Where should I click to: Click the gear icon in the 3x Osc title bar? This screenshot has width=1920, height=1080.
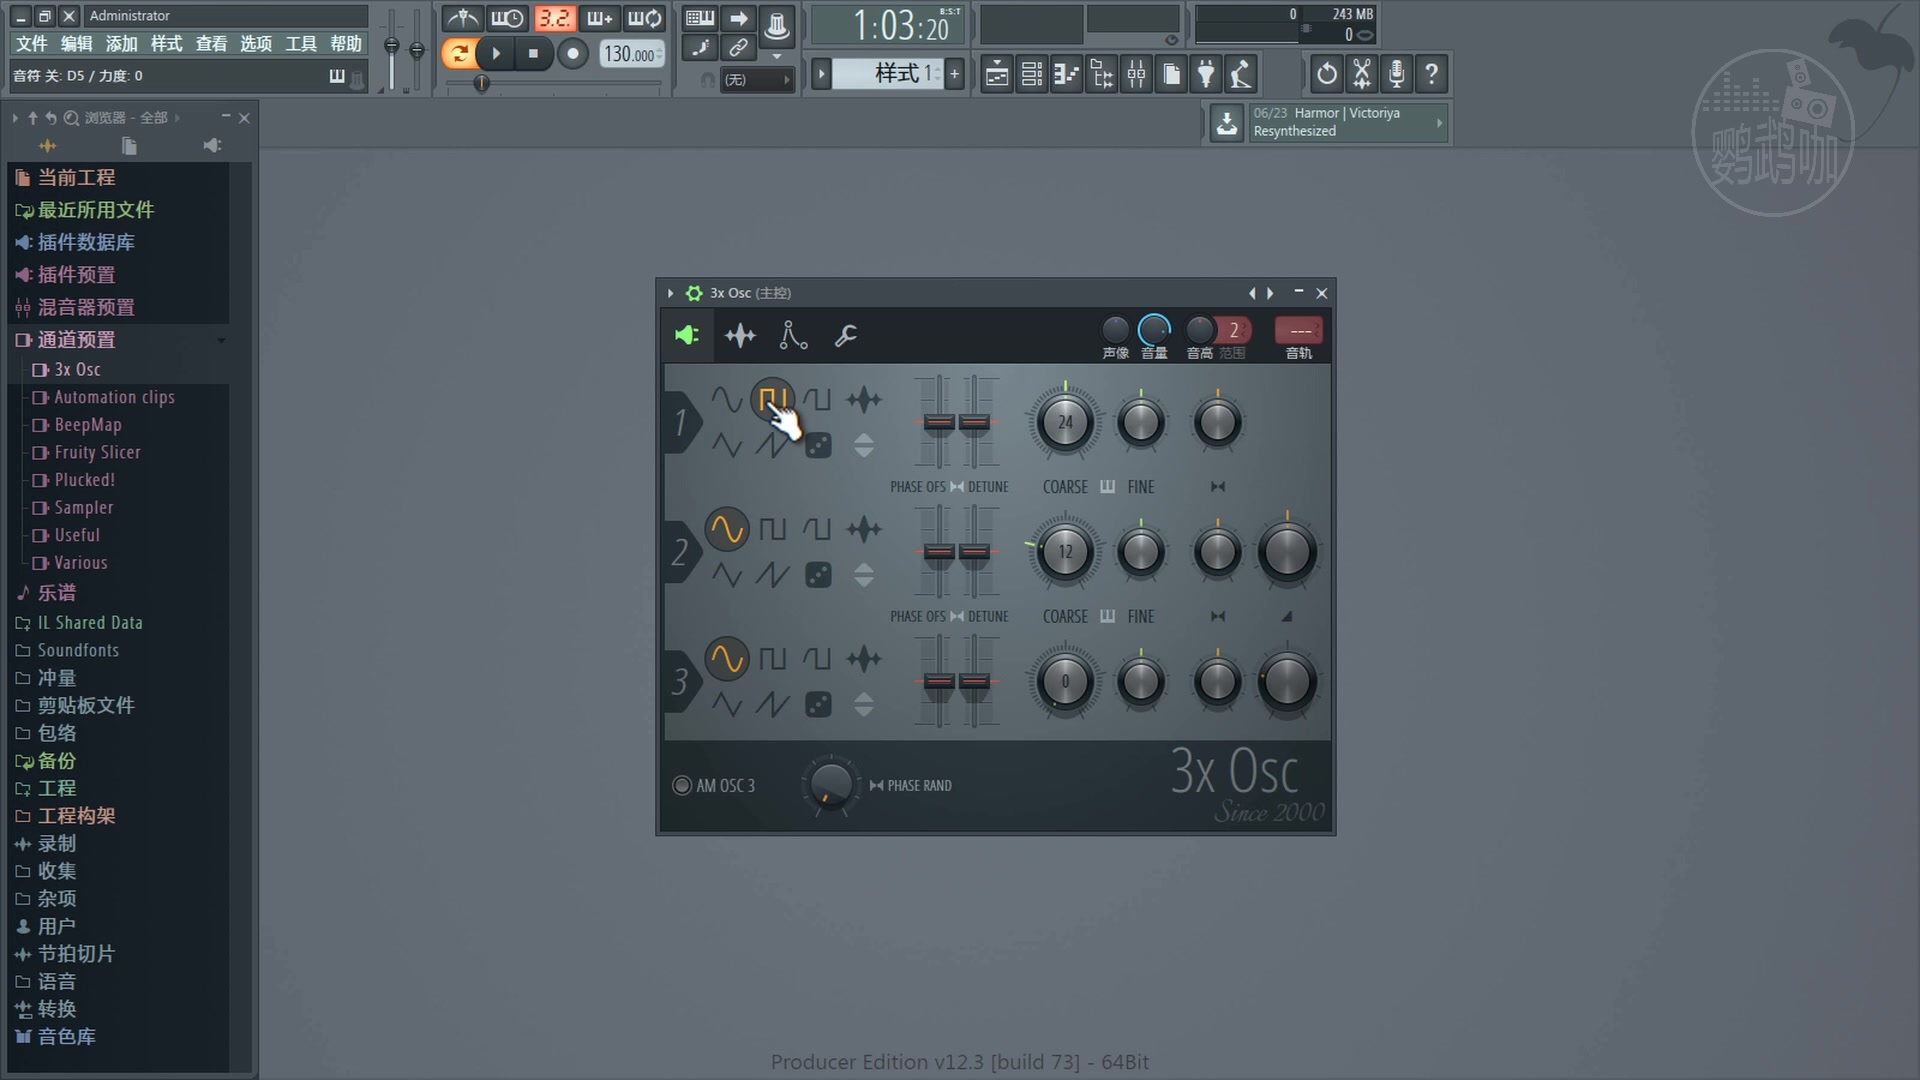pos(693,293)
